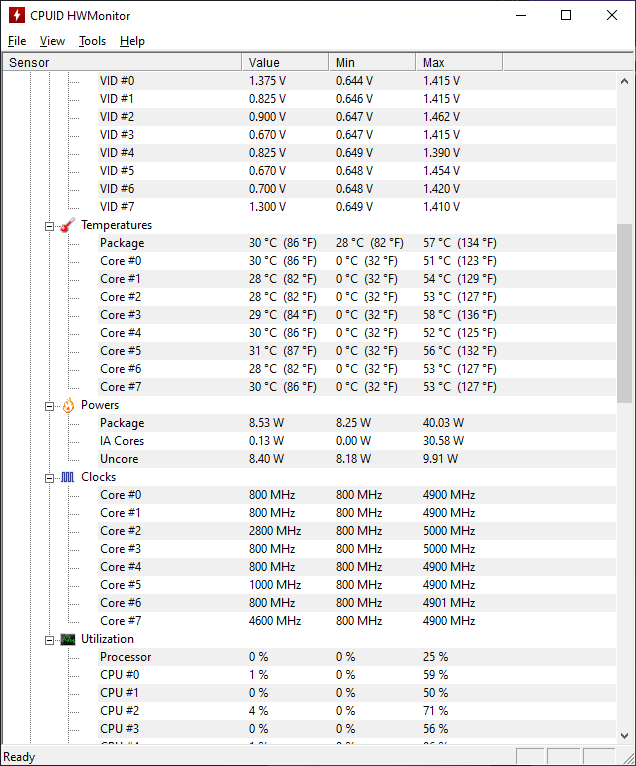Click the Powers flame icon
The width and height of the screenshot is (636, 766).
68,405
